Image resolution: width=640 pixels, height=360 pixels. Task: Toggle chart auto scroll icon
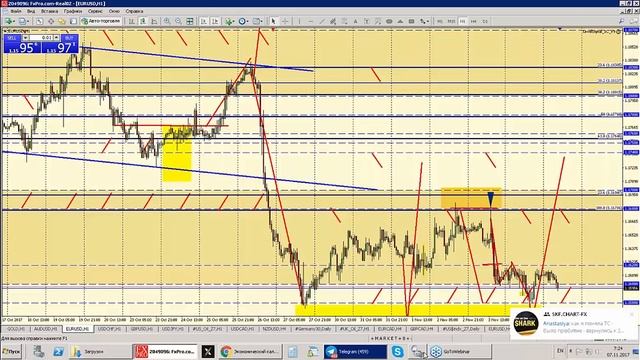point(203,21)
